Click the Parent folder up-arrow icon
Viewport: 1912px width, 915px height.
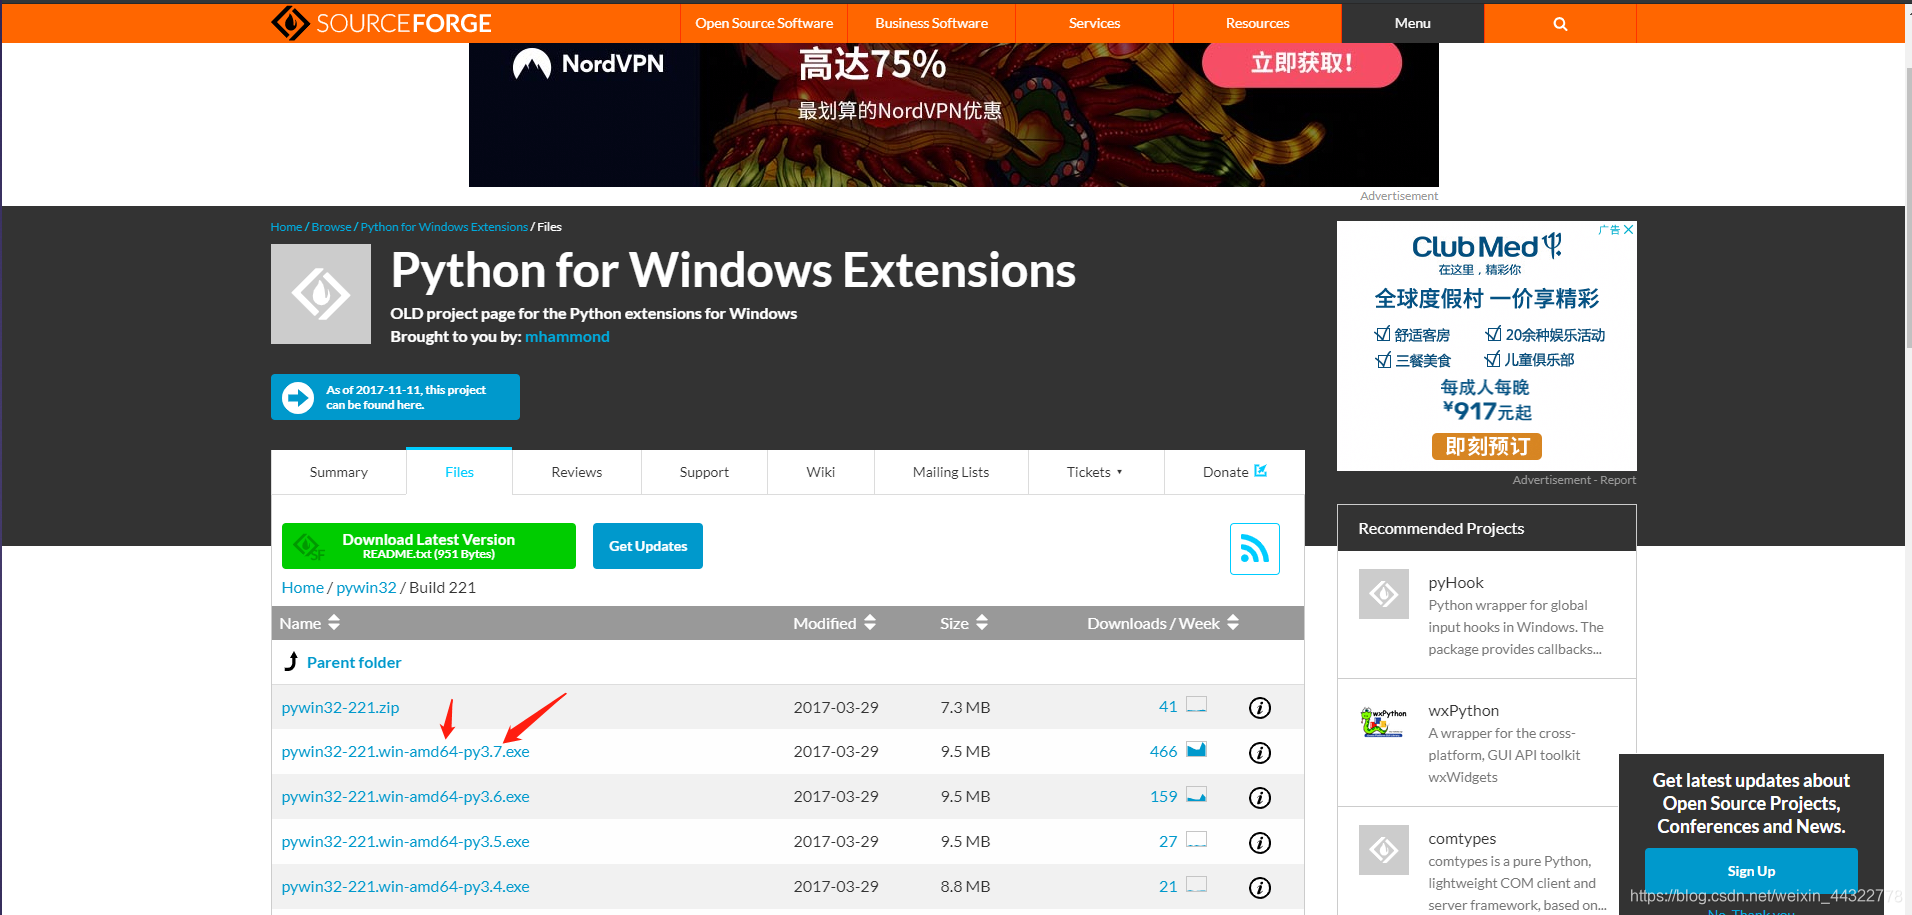291,661
